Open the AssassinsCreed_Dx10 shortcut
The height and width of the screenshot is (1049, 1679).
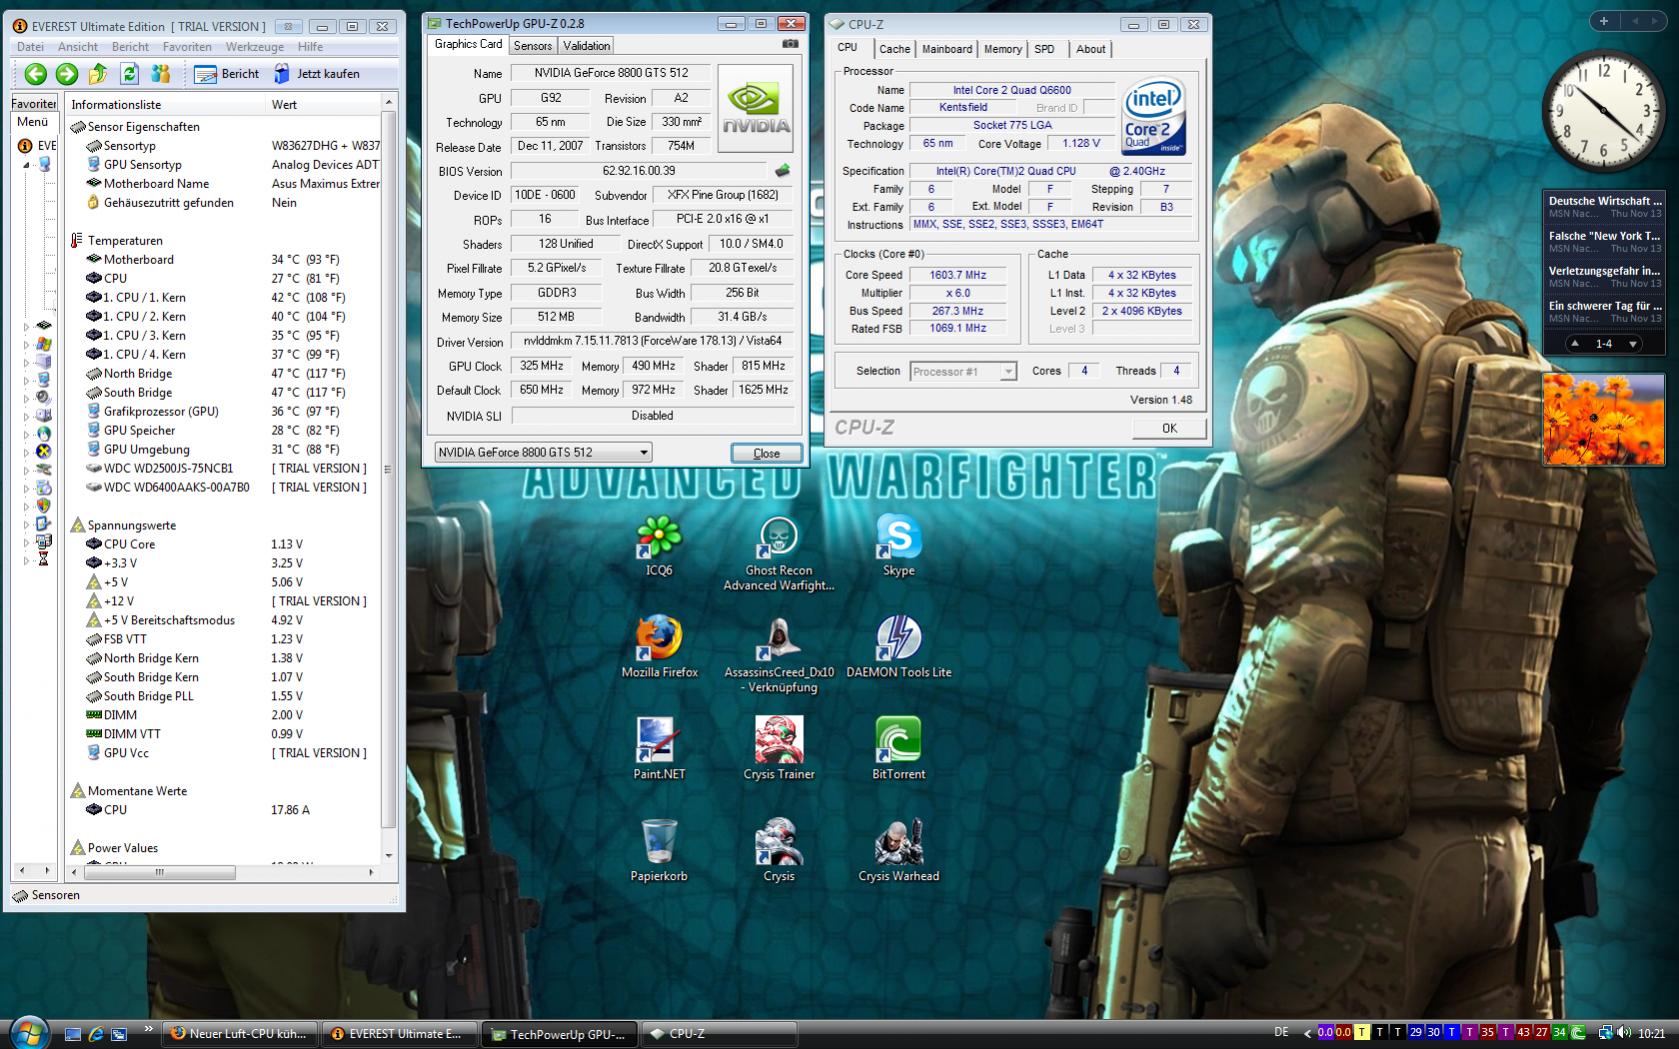click(x=779, y=656)
